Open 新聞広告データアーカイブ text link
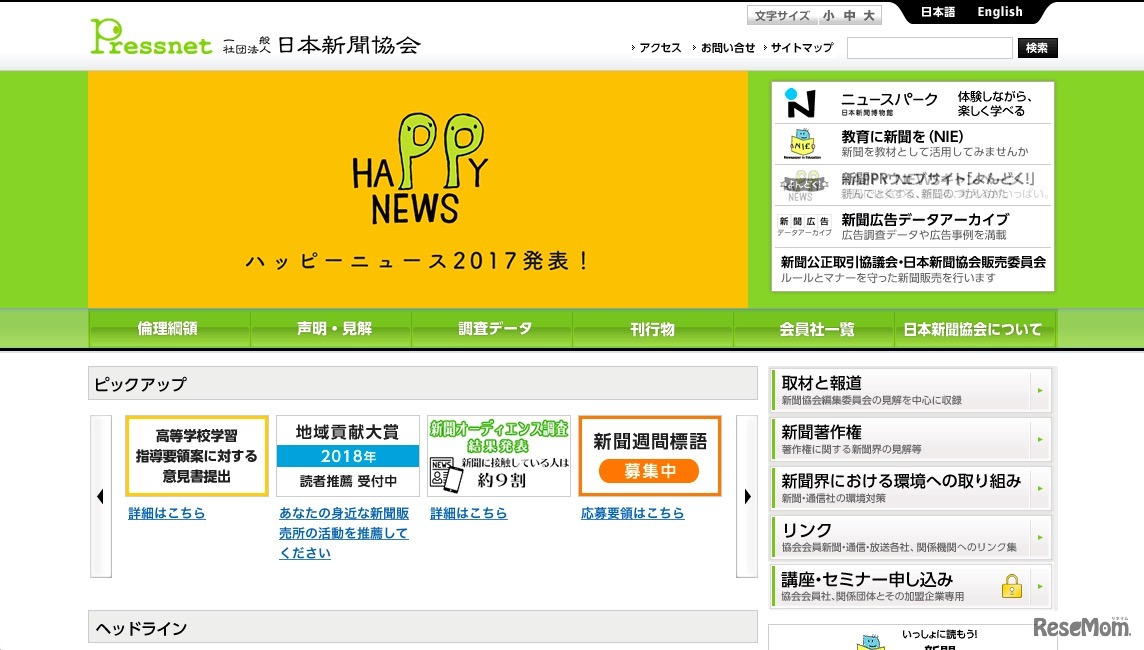This screenshot has width=1144, height=650. click(x=925, y=219)
